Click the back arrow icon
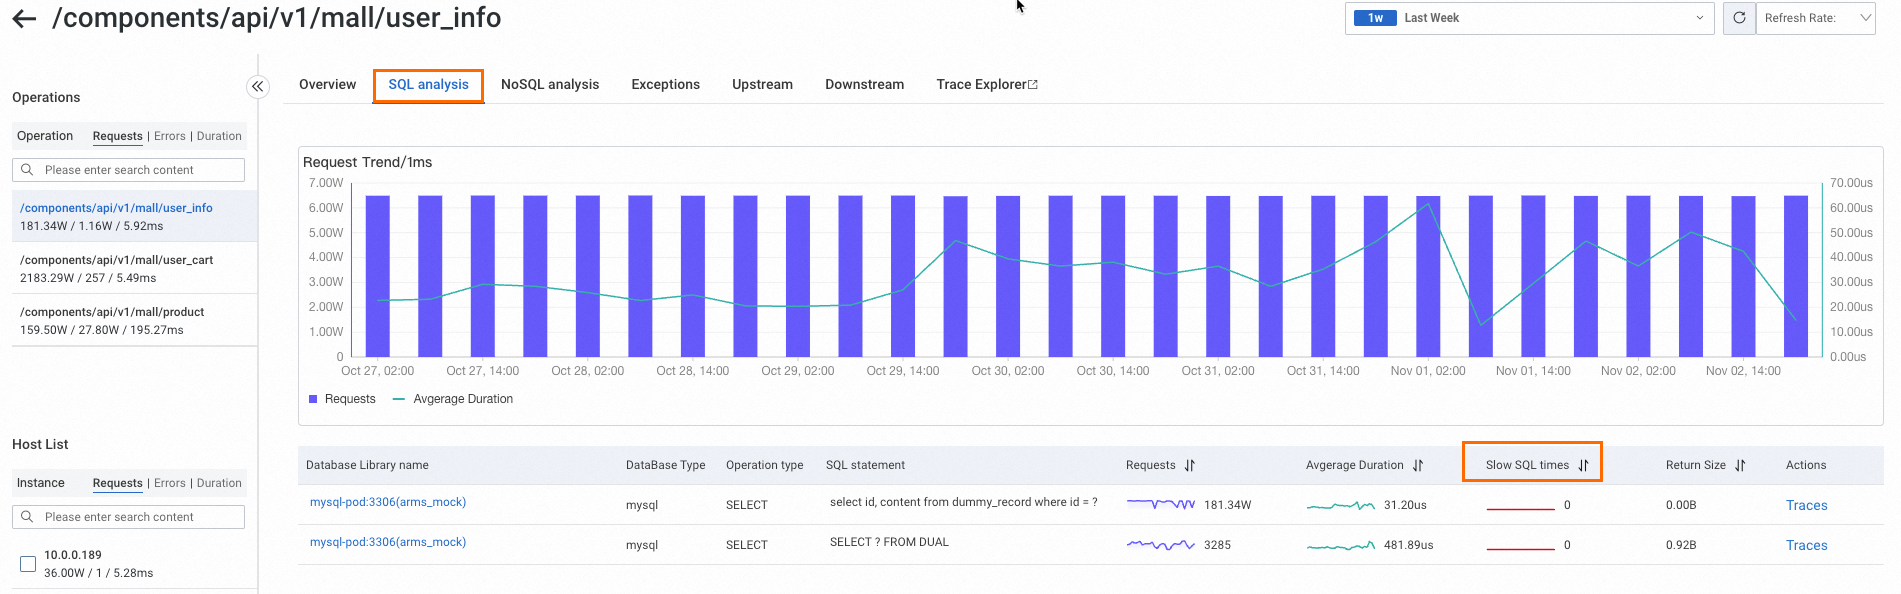Image resolution: width=1901 pixels, height=594 pixels. pos(24,19)
